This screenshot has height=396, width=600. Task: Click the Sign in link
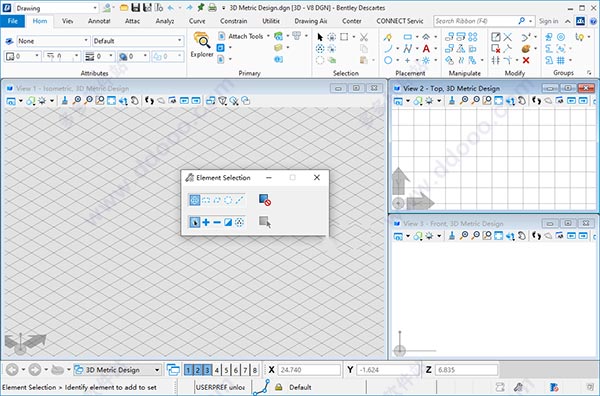[x=548, y=21]
